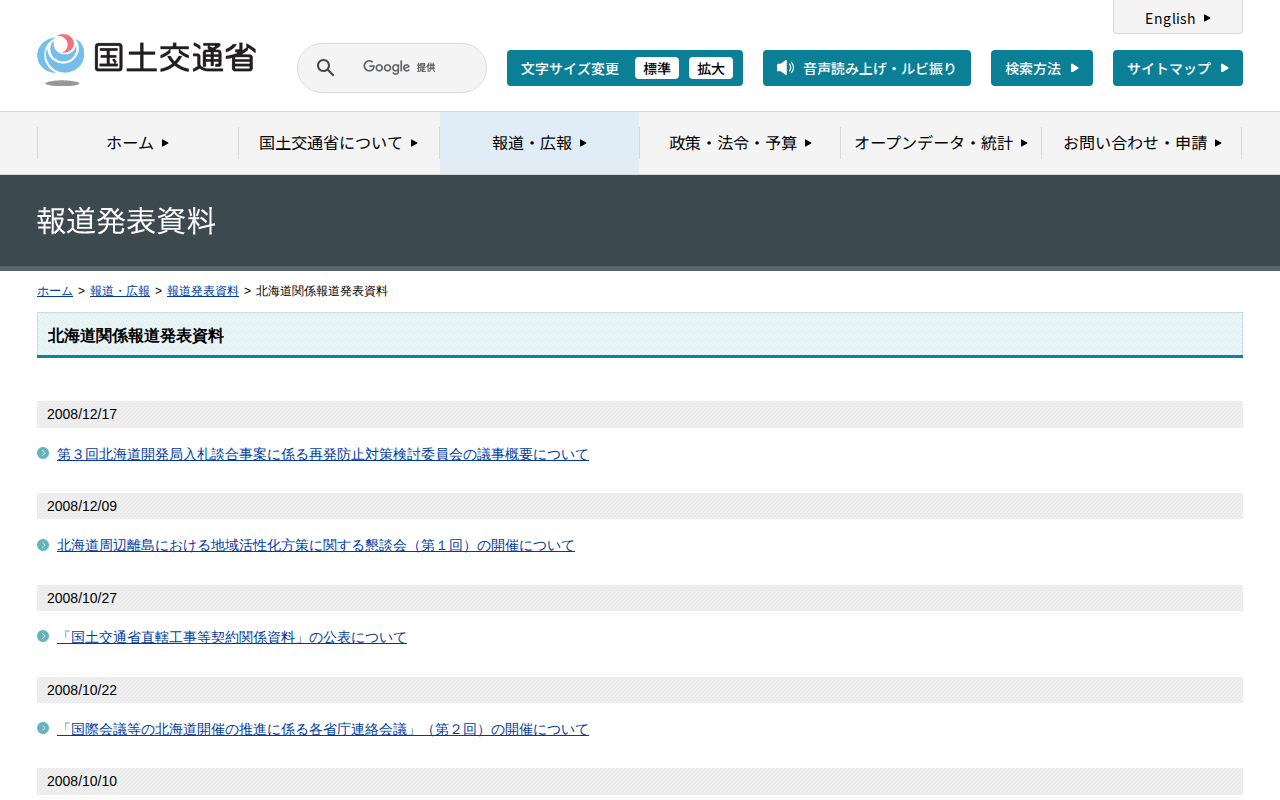Click the 国土交通省 logo
The image size is (1280, 800).
146,59
